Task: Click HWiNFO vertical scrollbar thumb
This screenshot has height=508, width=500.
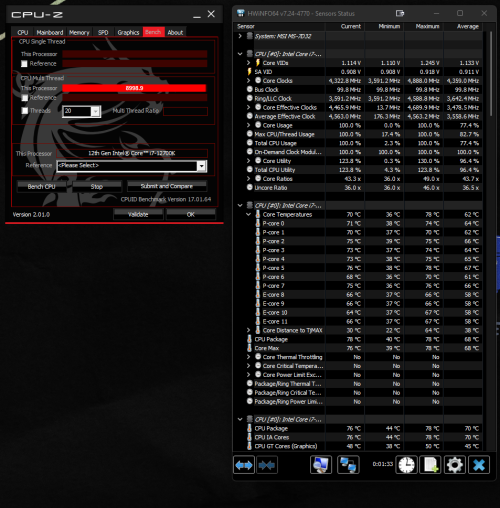Action: click(491, 73)
